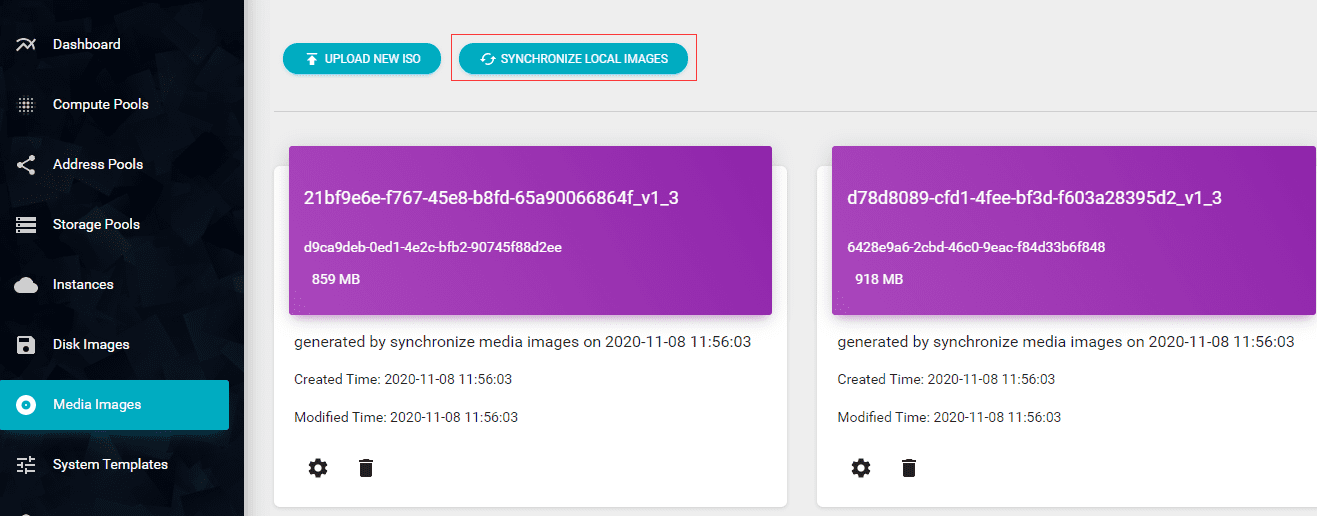Click the purple header of image 21bf9e6e

pyautogui.click(x=530, y=230)
